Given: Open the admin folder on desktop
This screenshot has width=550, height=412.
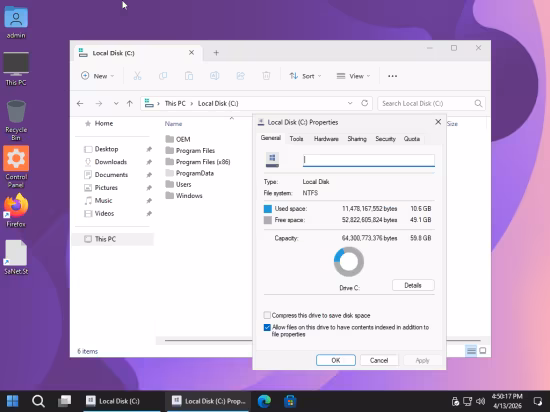Looking at the screenshot, I should coord(16,22).
